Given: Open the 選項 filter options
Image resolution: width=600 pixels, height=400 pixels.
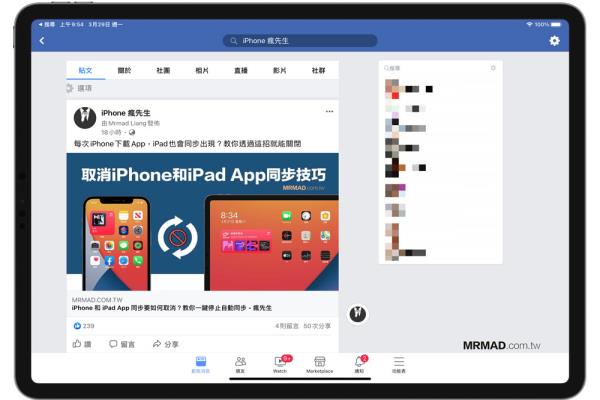Looking at the screenshot, I should [79, 88].
